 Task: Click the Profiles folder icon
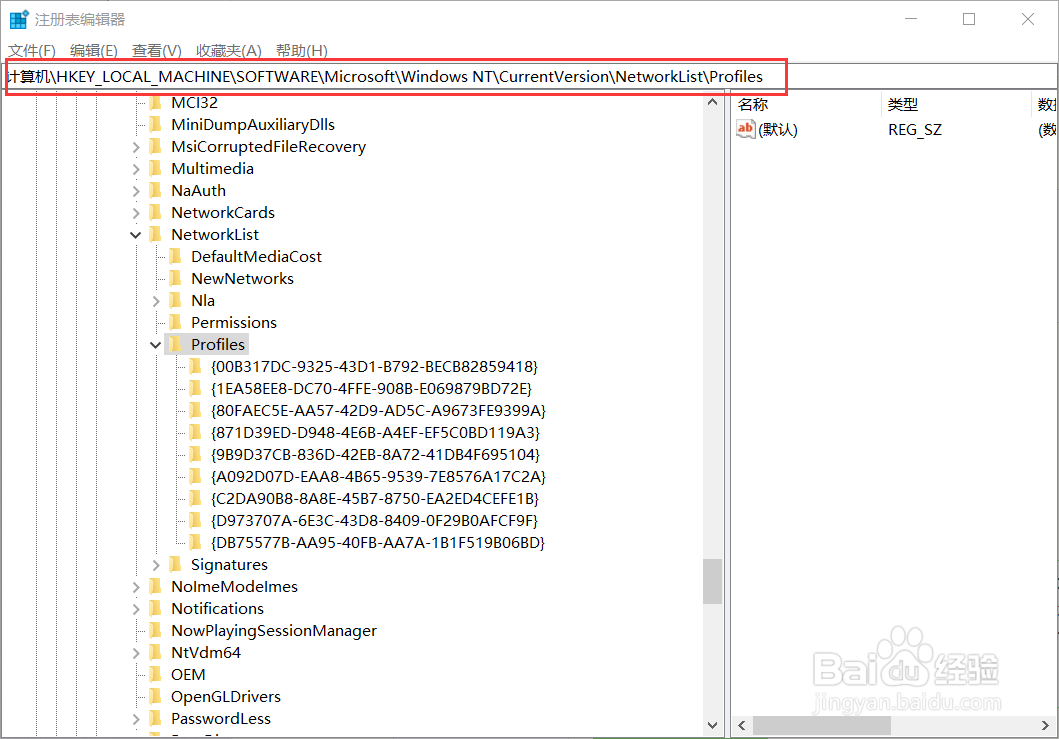click(176, 345)
